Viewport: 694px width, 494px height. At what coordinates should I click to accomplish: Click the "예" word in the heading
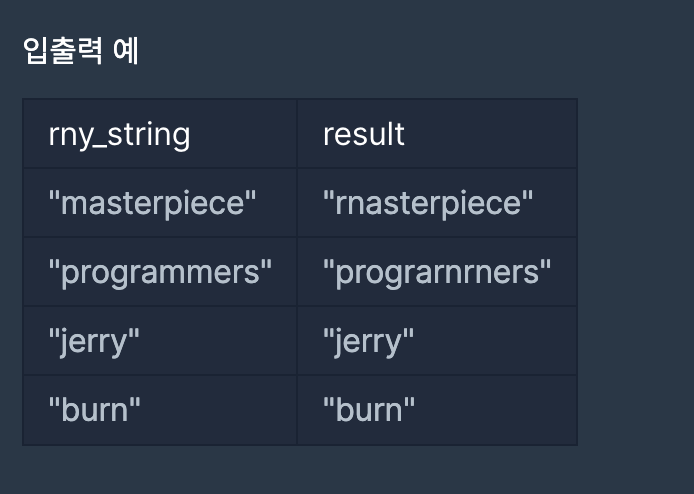coord(126,50)
